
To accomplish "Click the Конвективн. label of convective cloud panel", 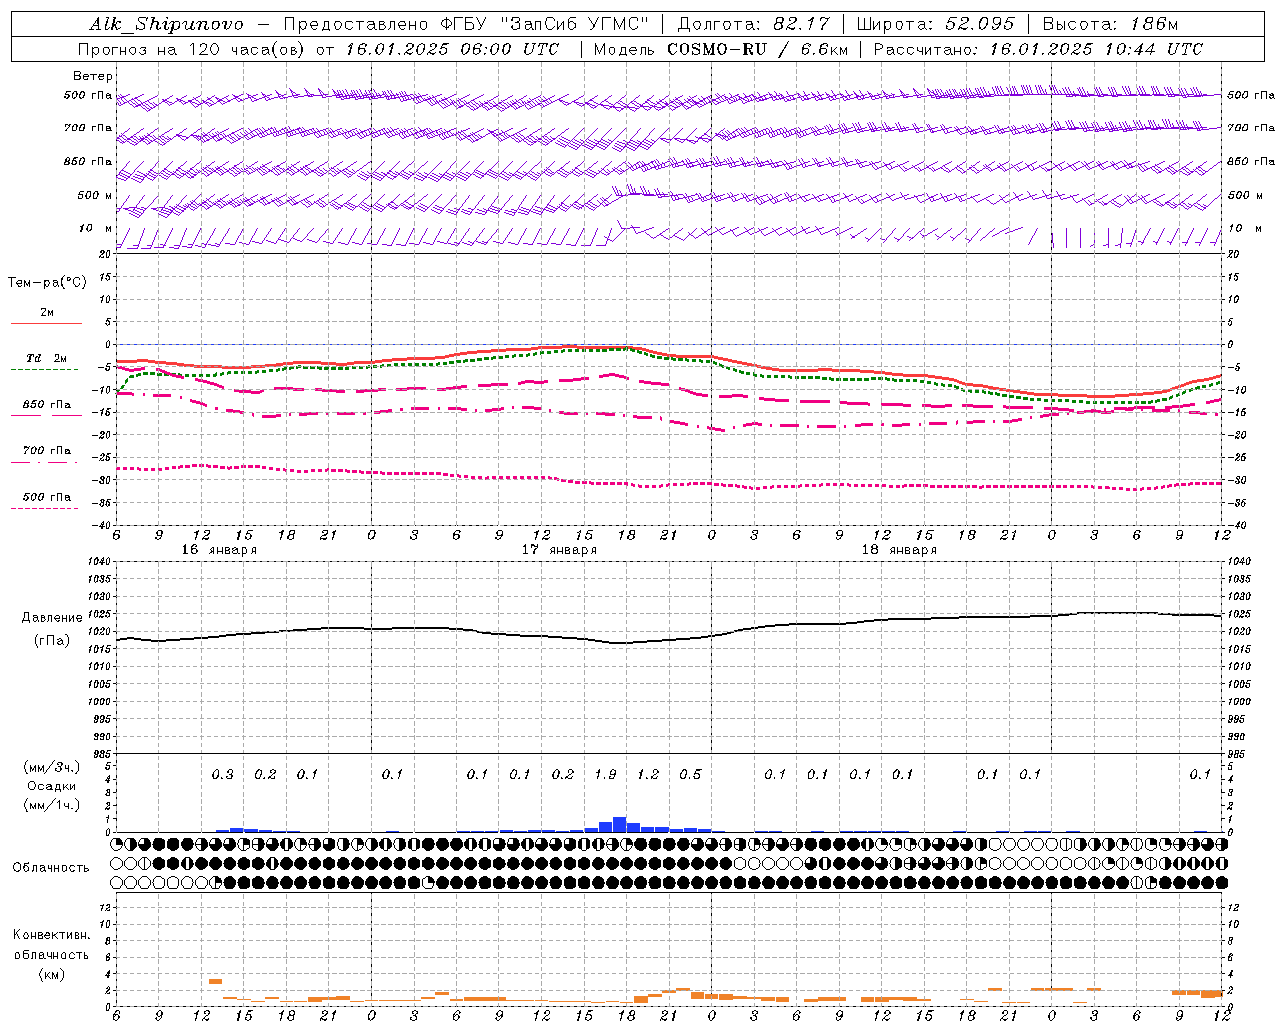I will (x=52, y=935).
